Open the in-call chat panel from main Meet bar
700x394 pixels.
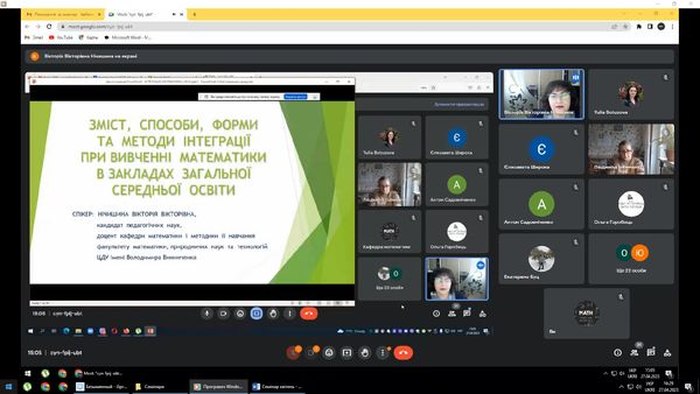(651, 353)
